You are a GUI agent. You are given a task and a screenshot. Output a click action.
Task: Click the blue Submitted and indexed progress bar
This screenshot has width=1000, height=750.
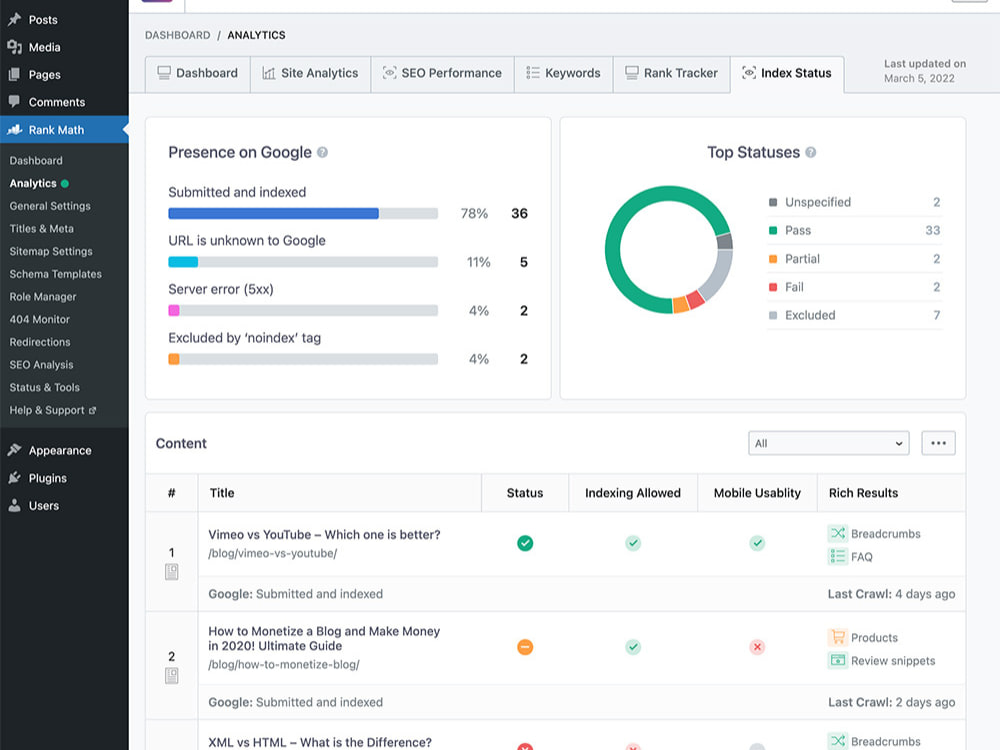(x=274, y=214)
